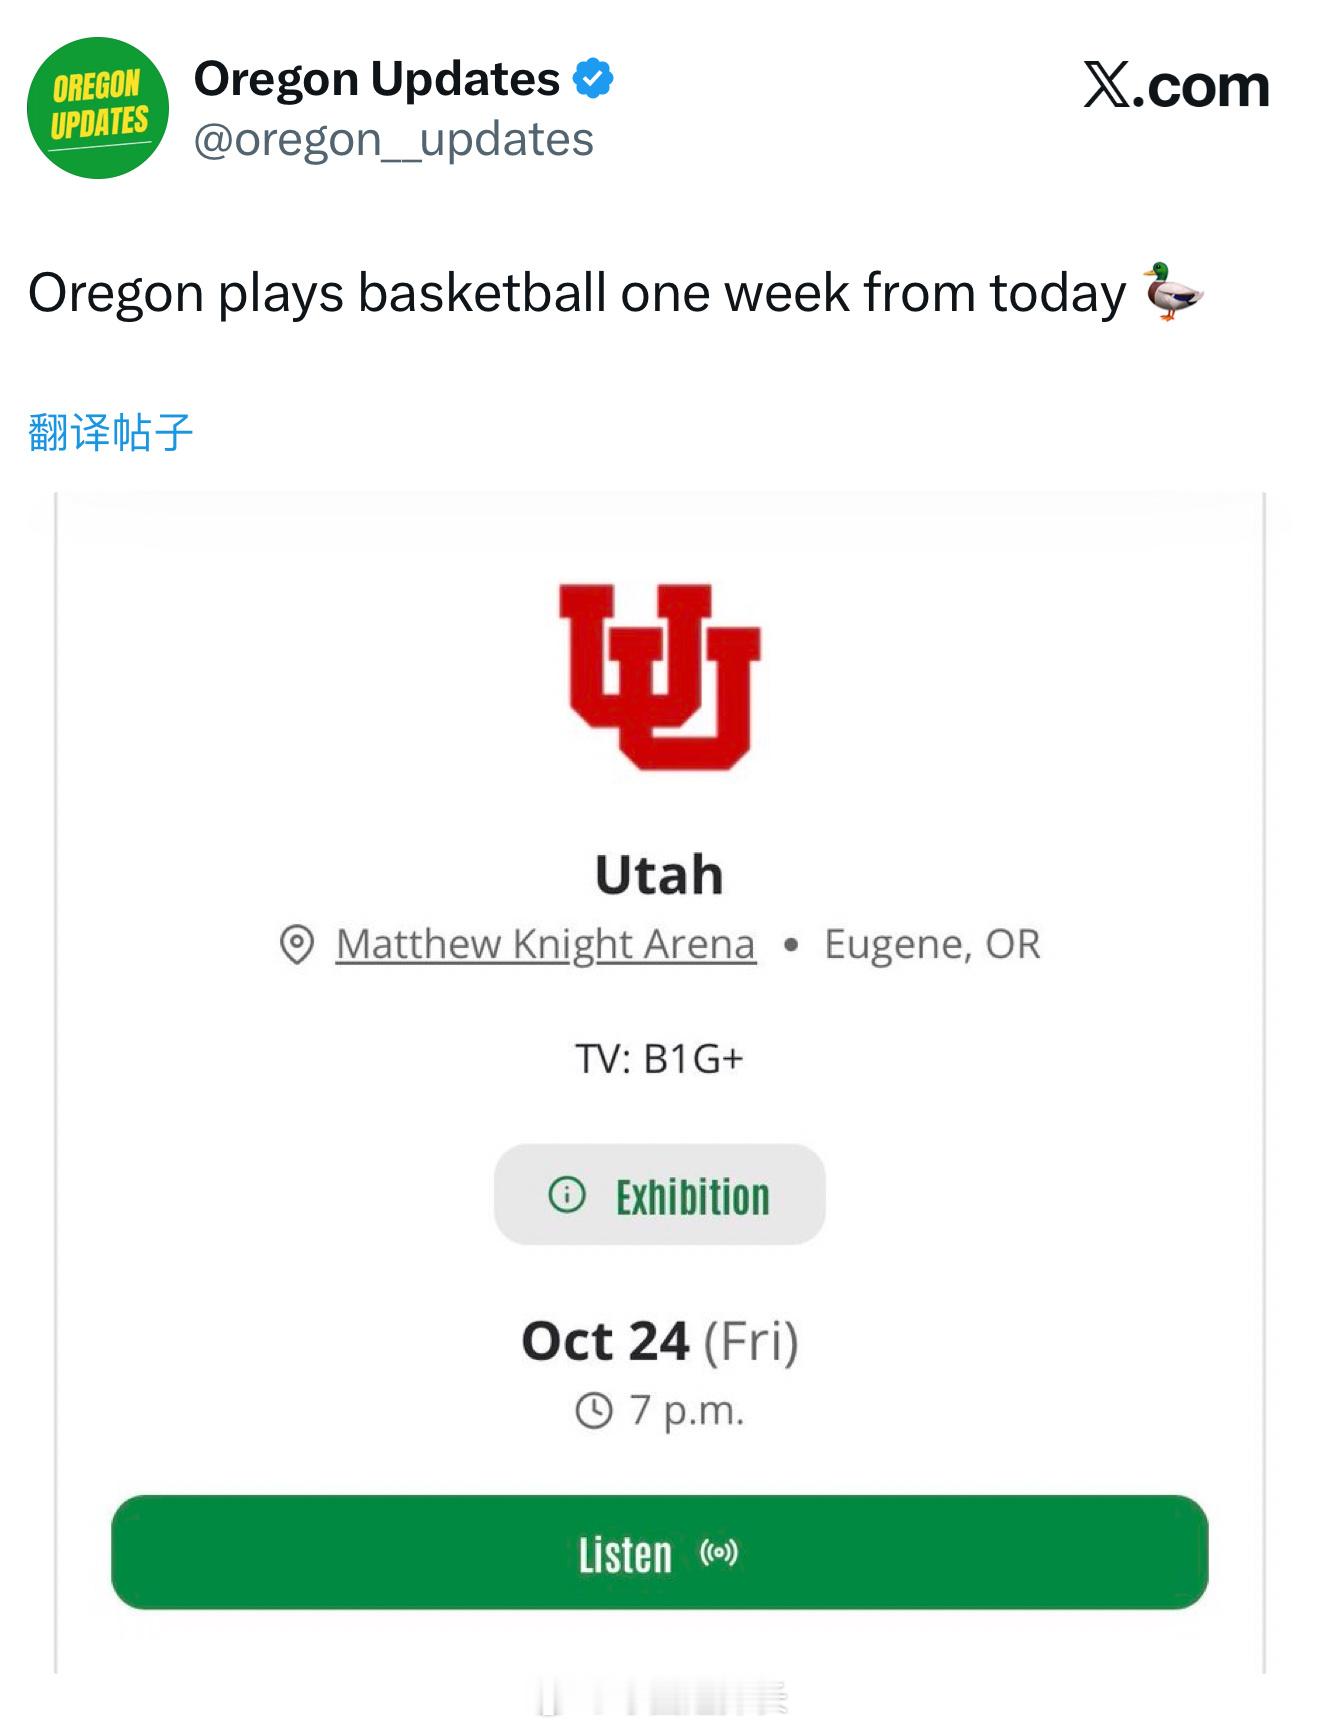Click the Oregon Updates profile avatar
This screenshot has width=1320, height=1729.
(x=97, y=108)
